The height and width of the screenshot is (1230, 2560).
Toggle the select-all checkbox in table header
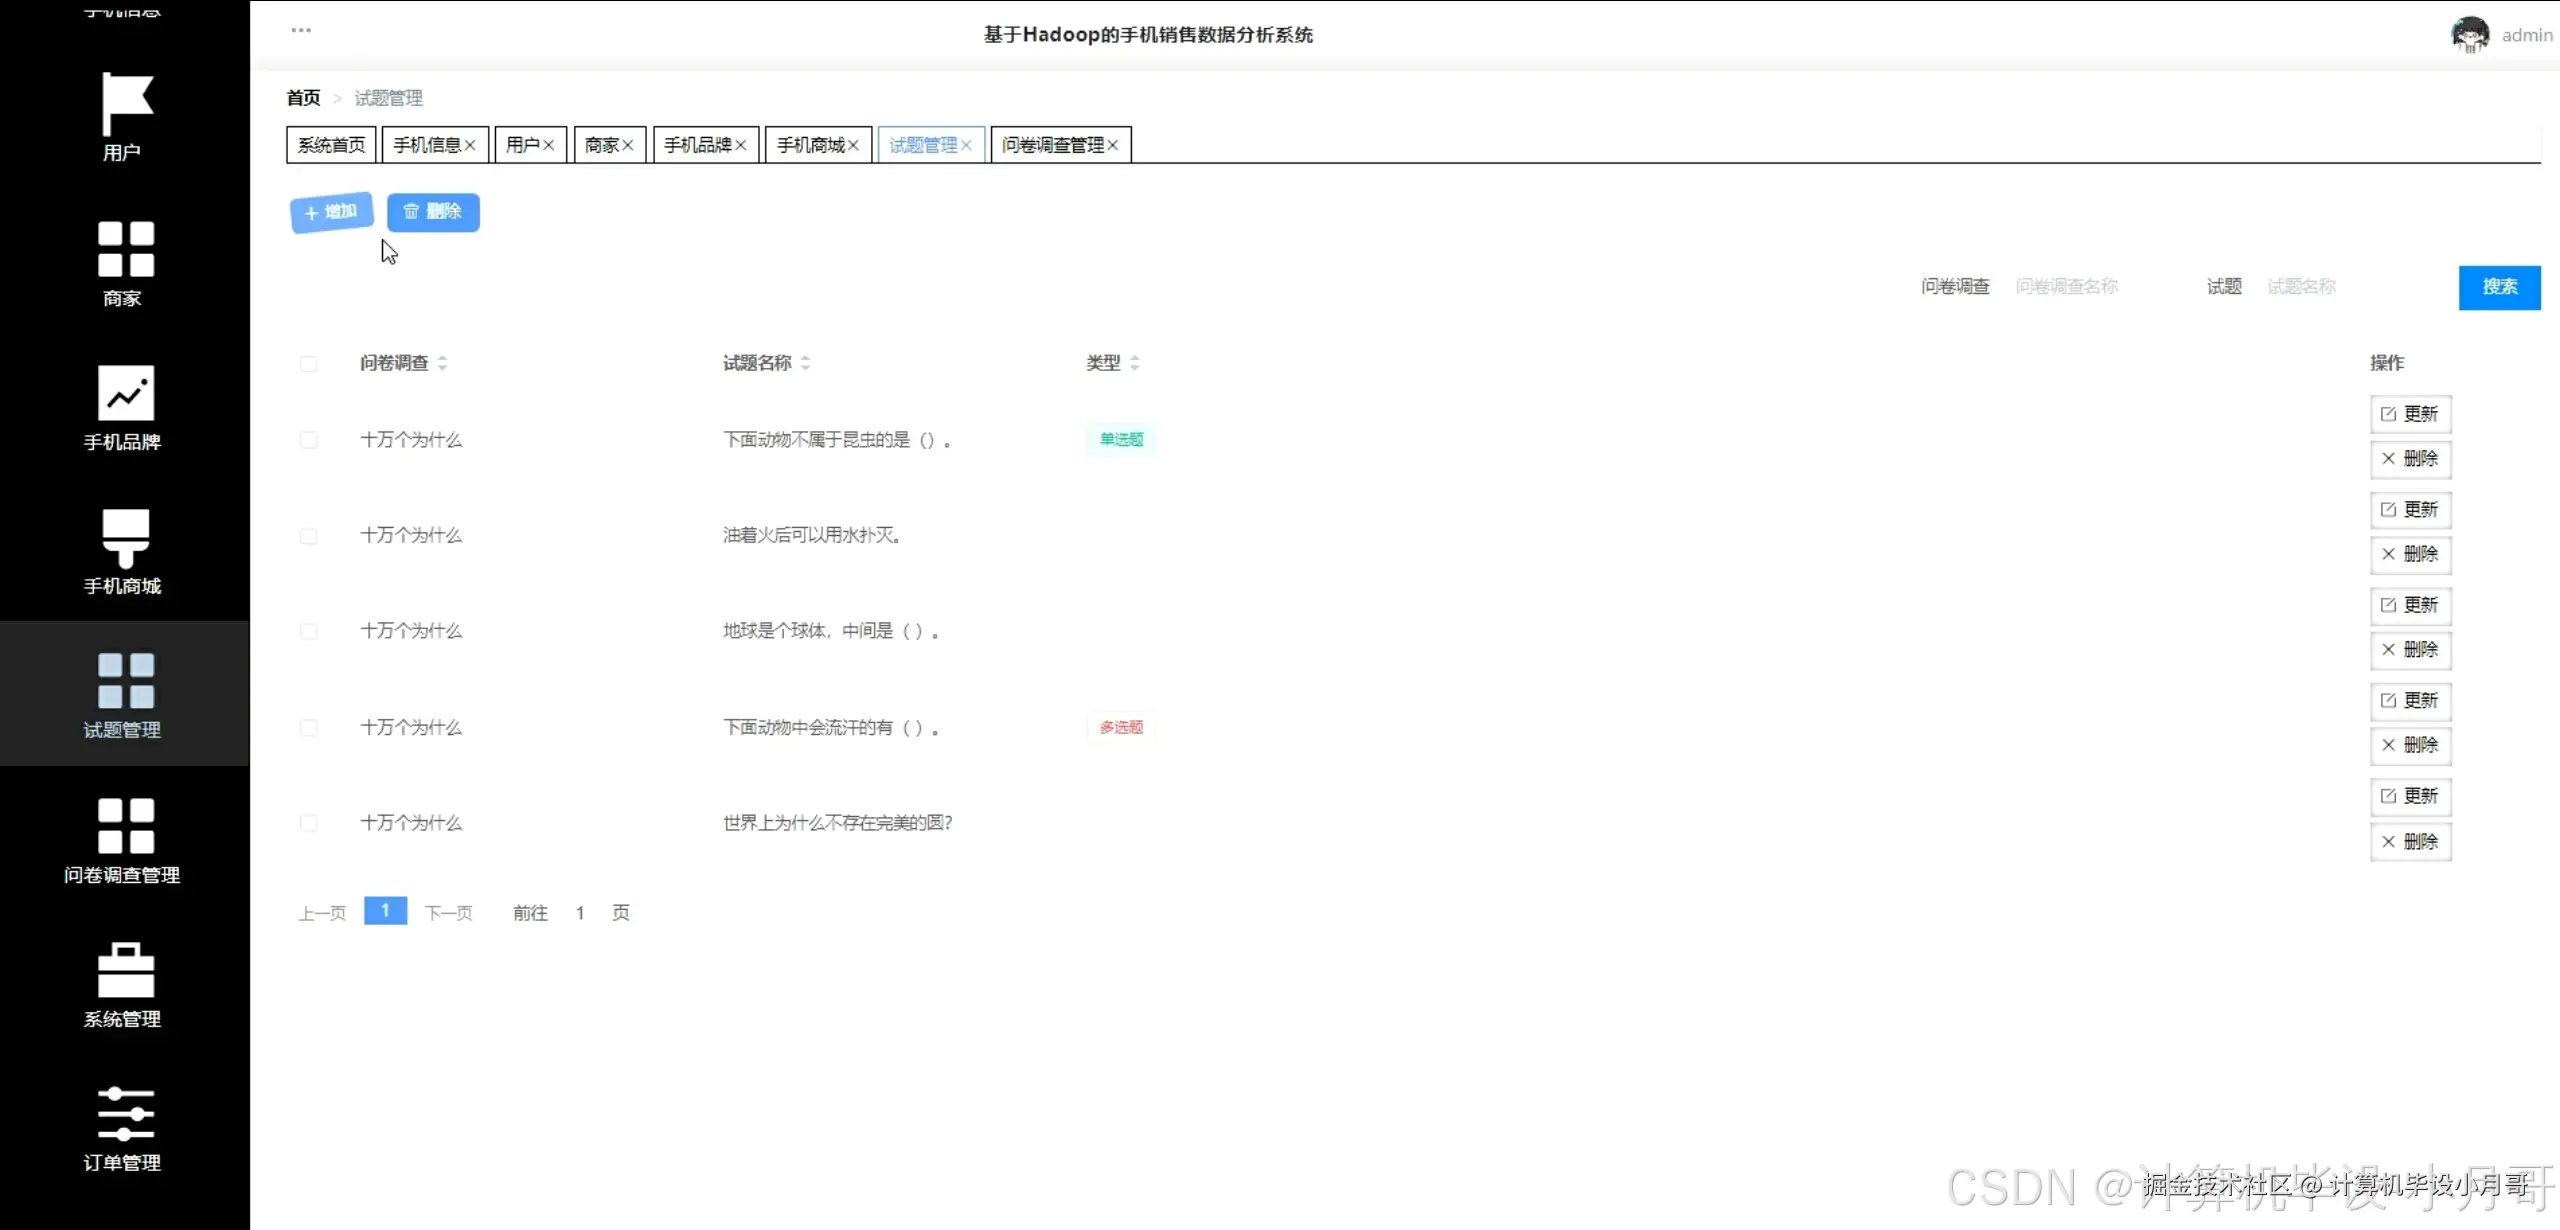pos(308,364)
